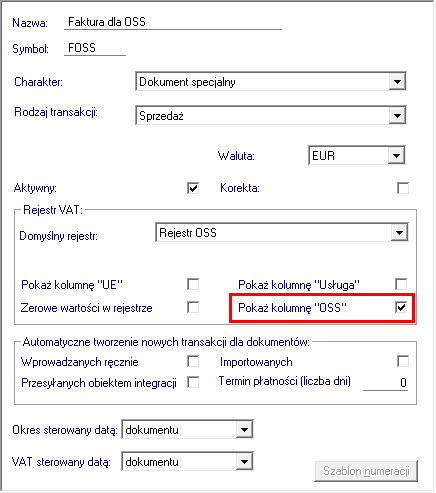Enable Zerowe wartości w rejestrze
Screen dimensions: 436x493
[193, 307]
